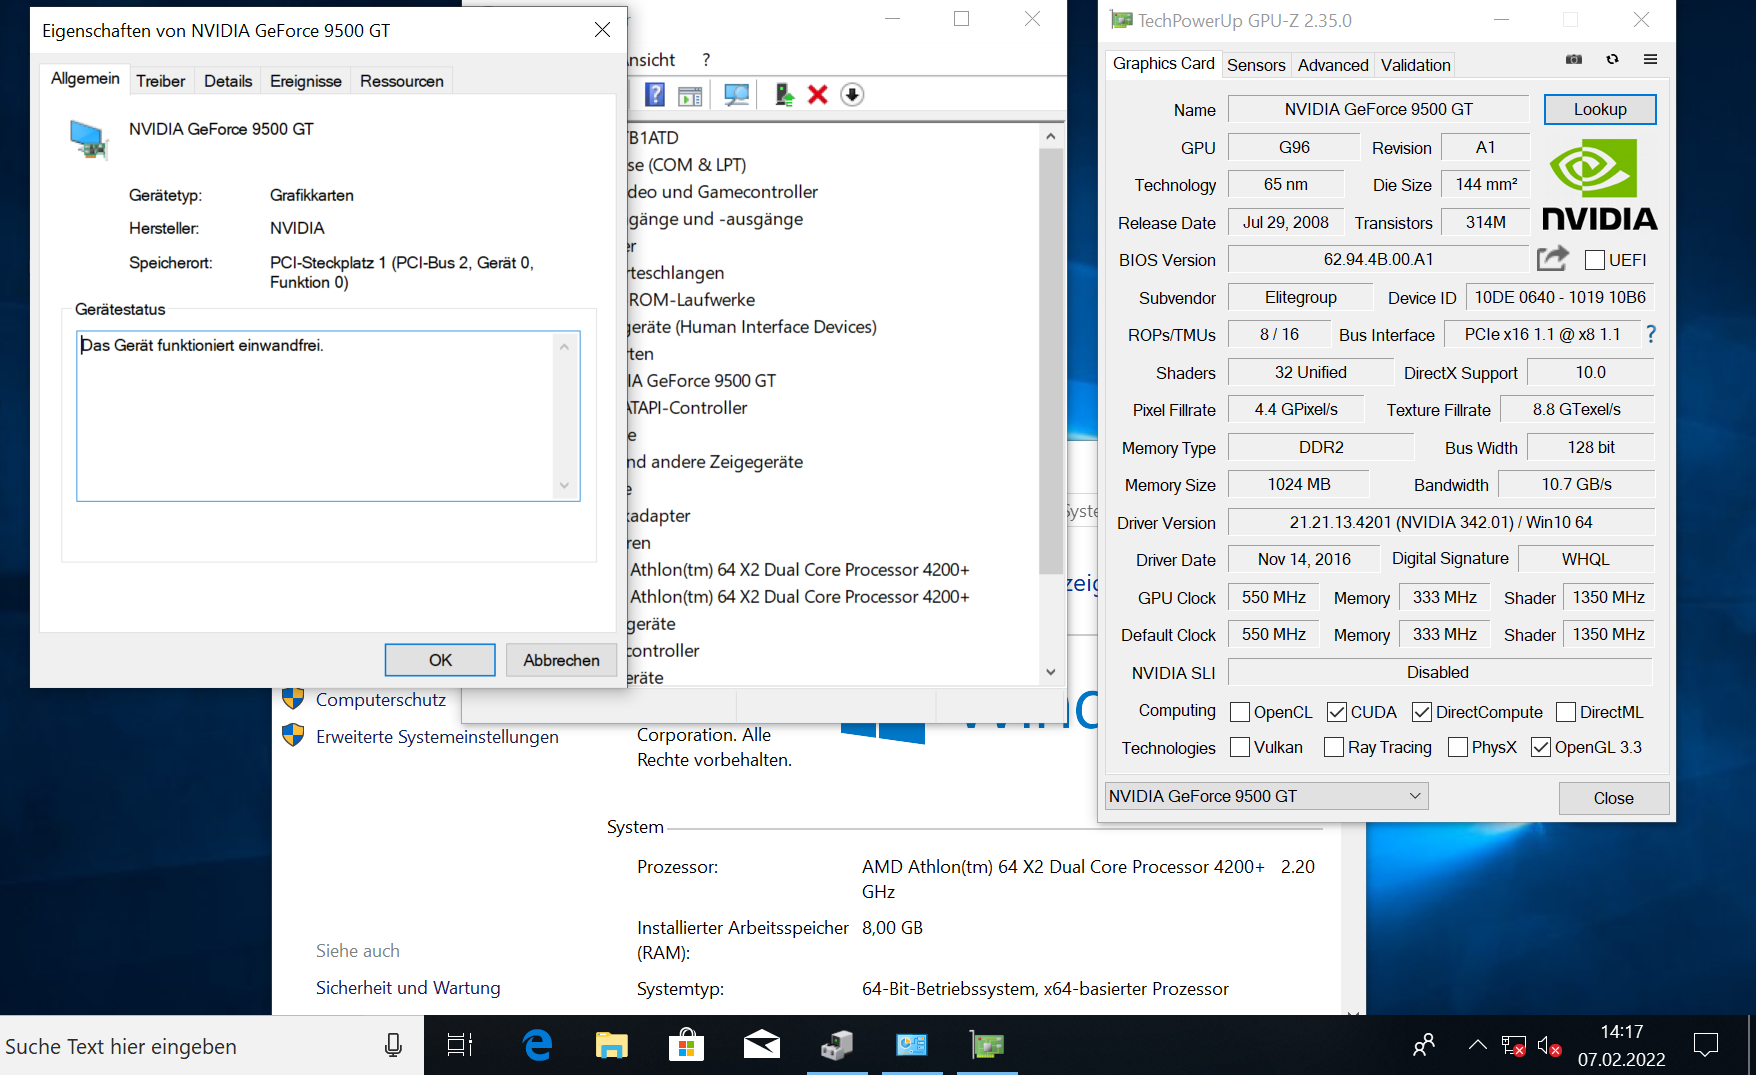Click the Device Manager help toolbar icon
This screenshot has width=1756, height=1075.
click(655, 95)
